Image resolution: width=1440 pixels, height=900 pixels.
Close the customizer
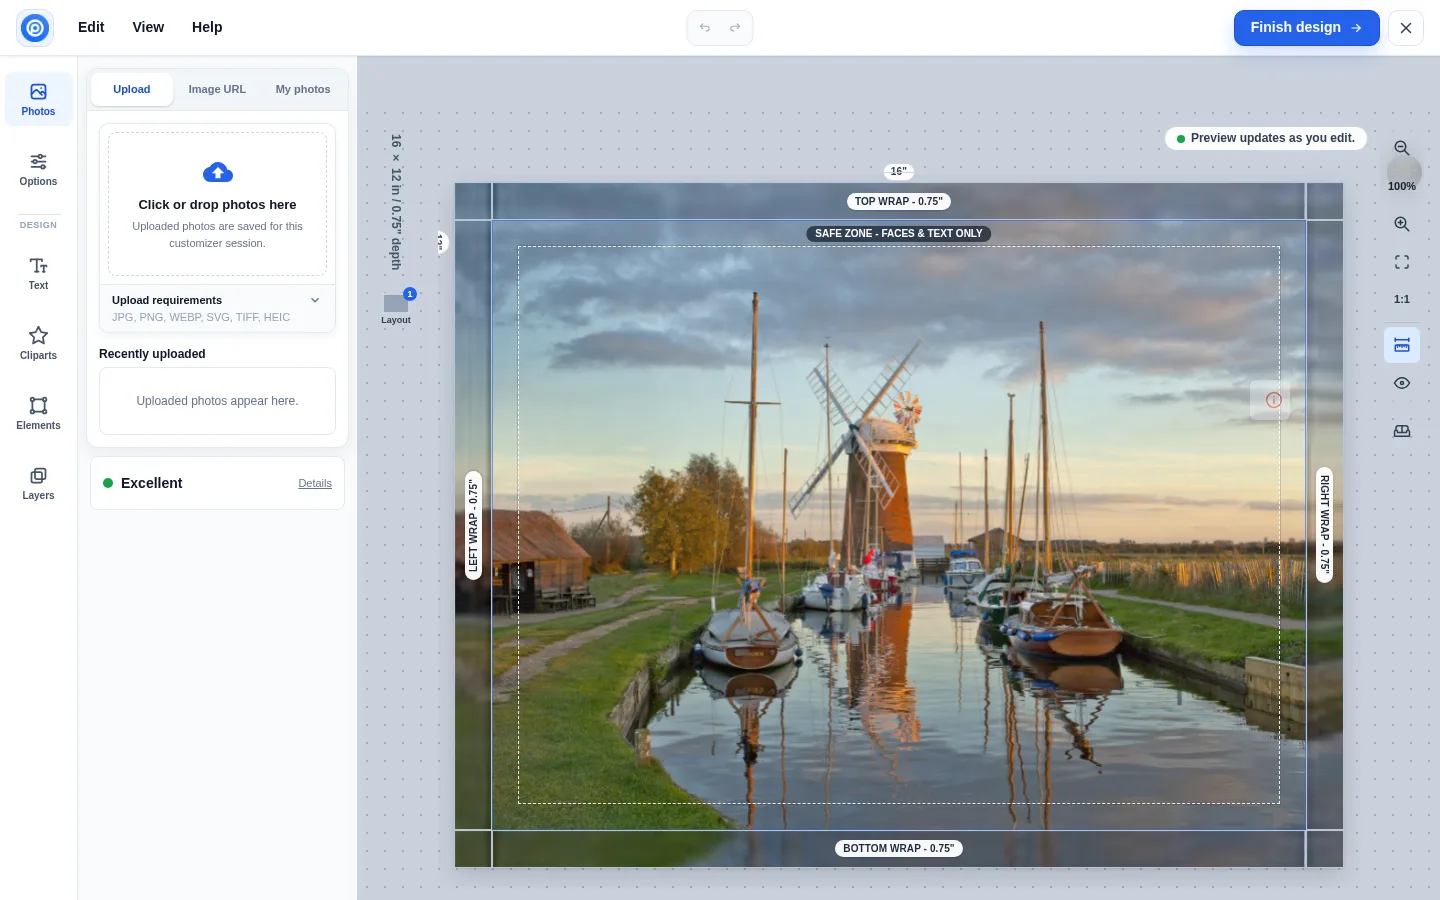1406,28
